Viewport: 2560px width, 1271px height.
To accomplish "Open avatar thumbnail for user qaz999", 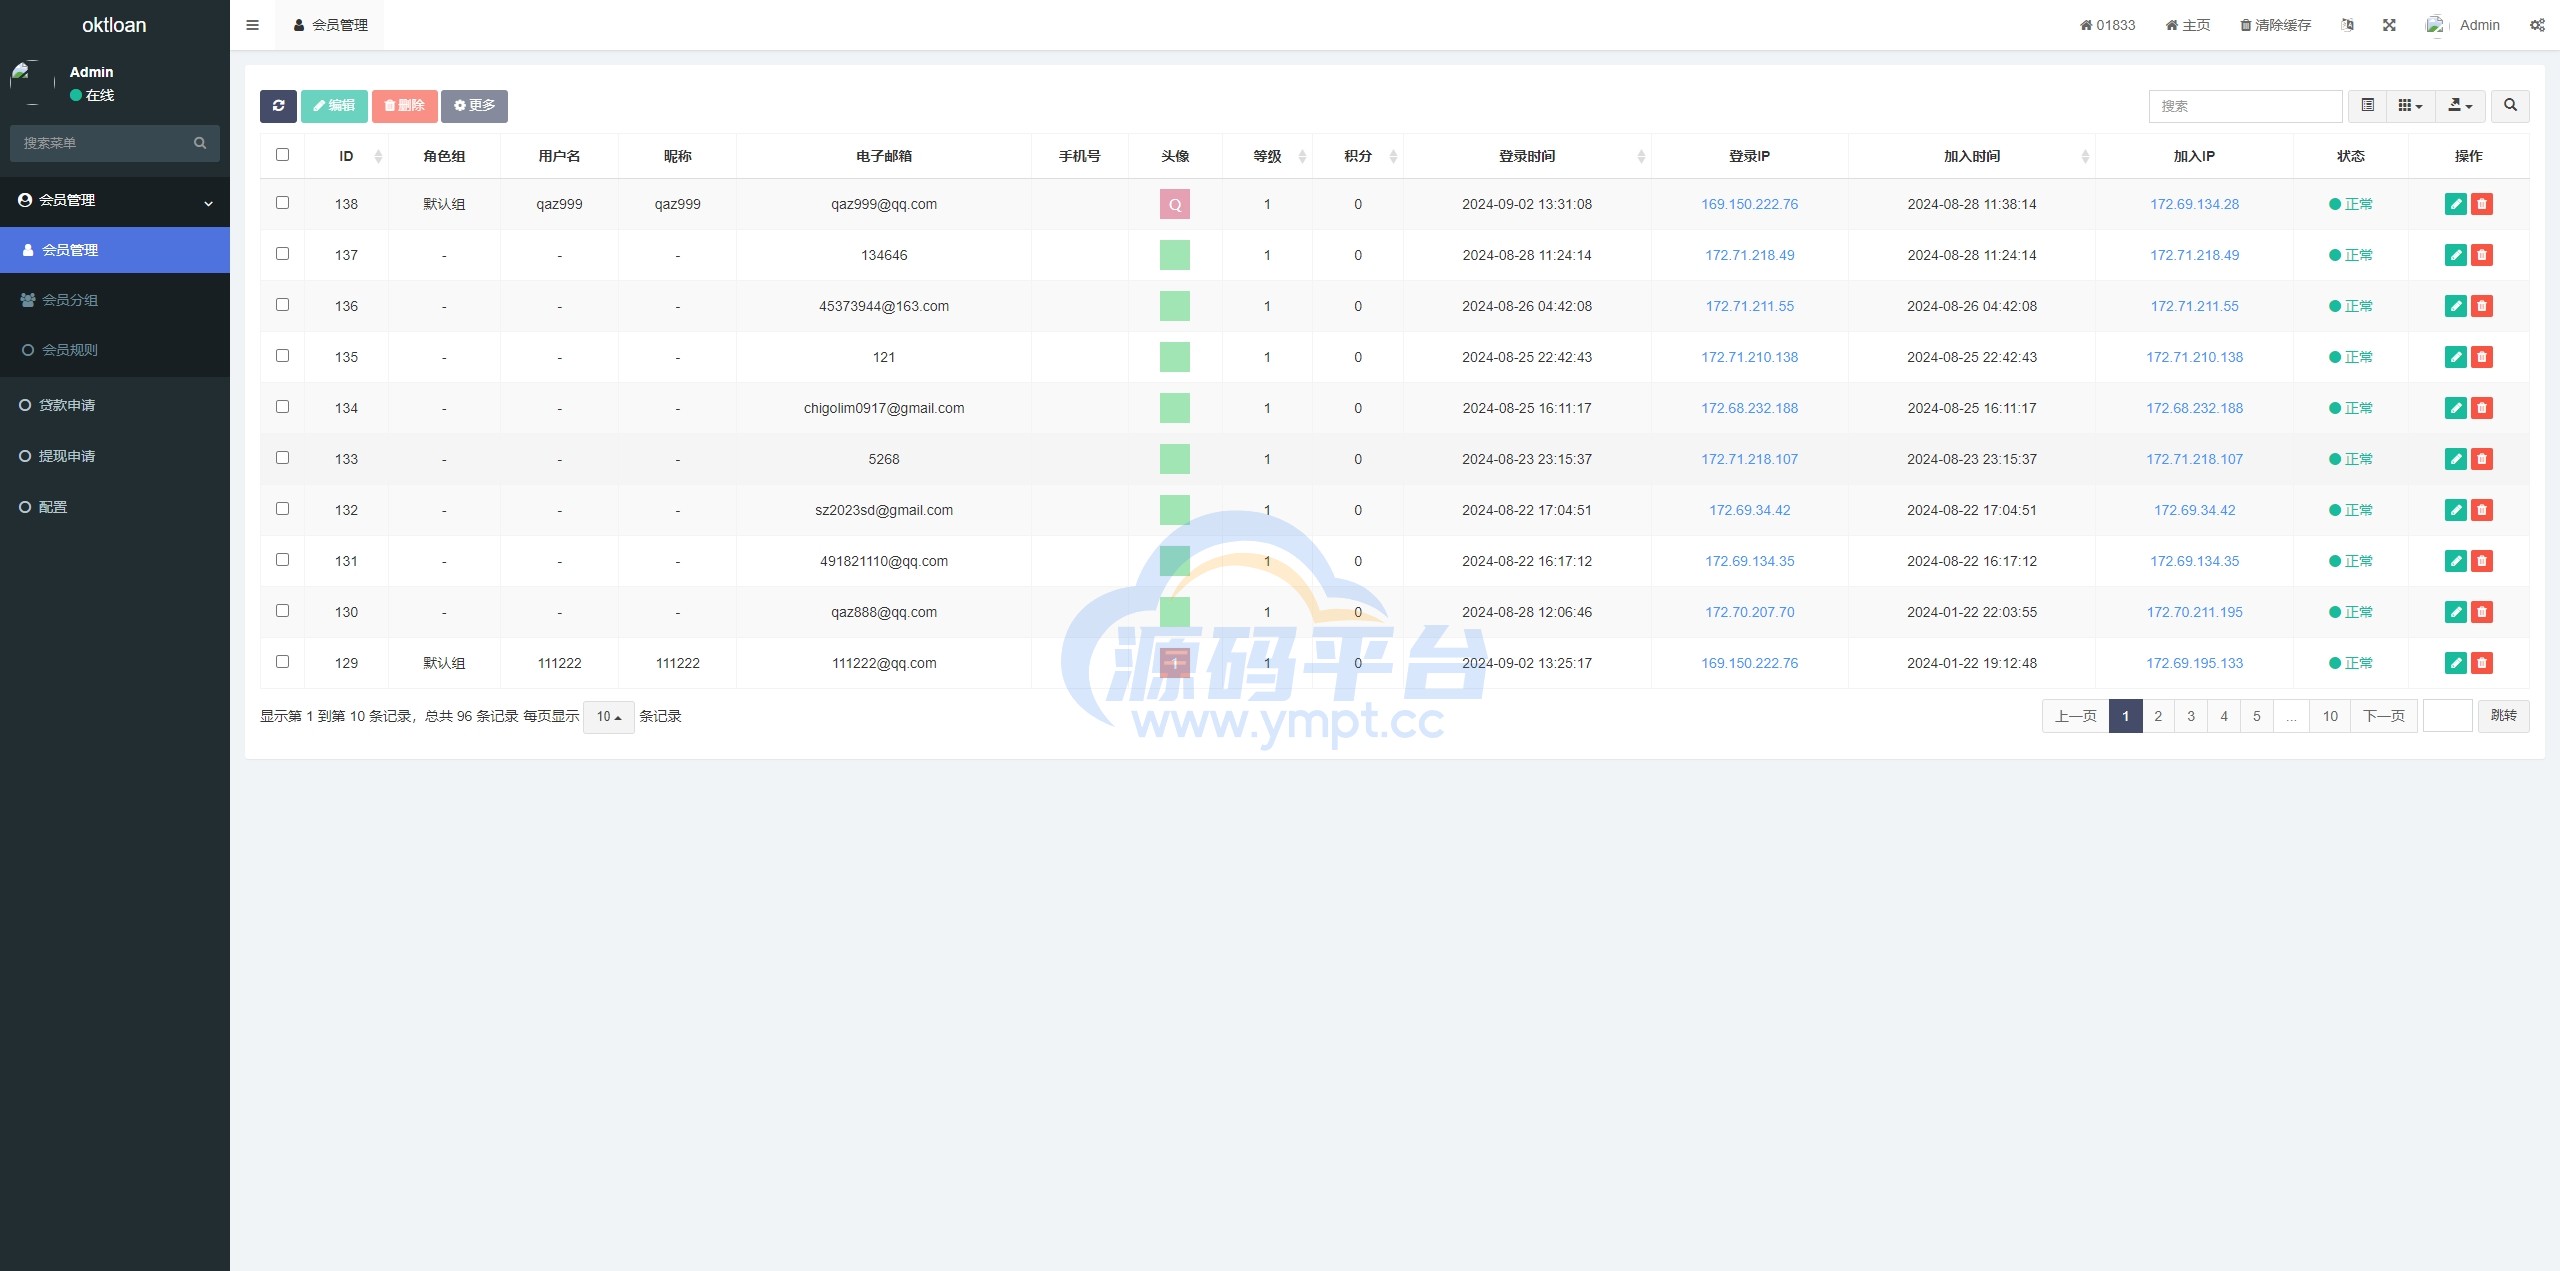I will [x=1175, y=204].
